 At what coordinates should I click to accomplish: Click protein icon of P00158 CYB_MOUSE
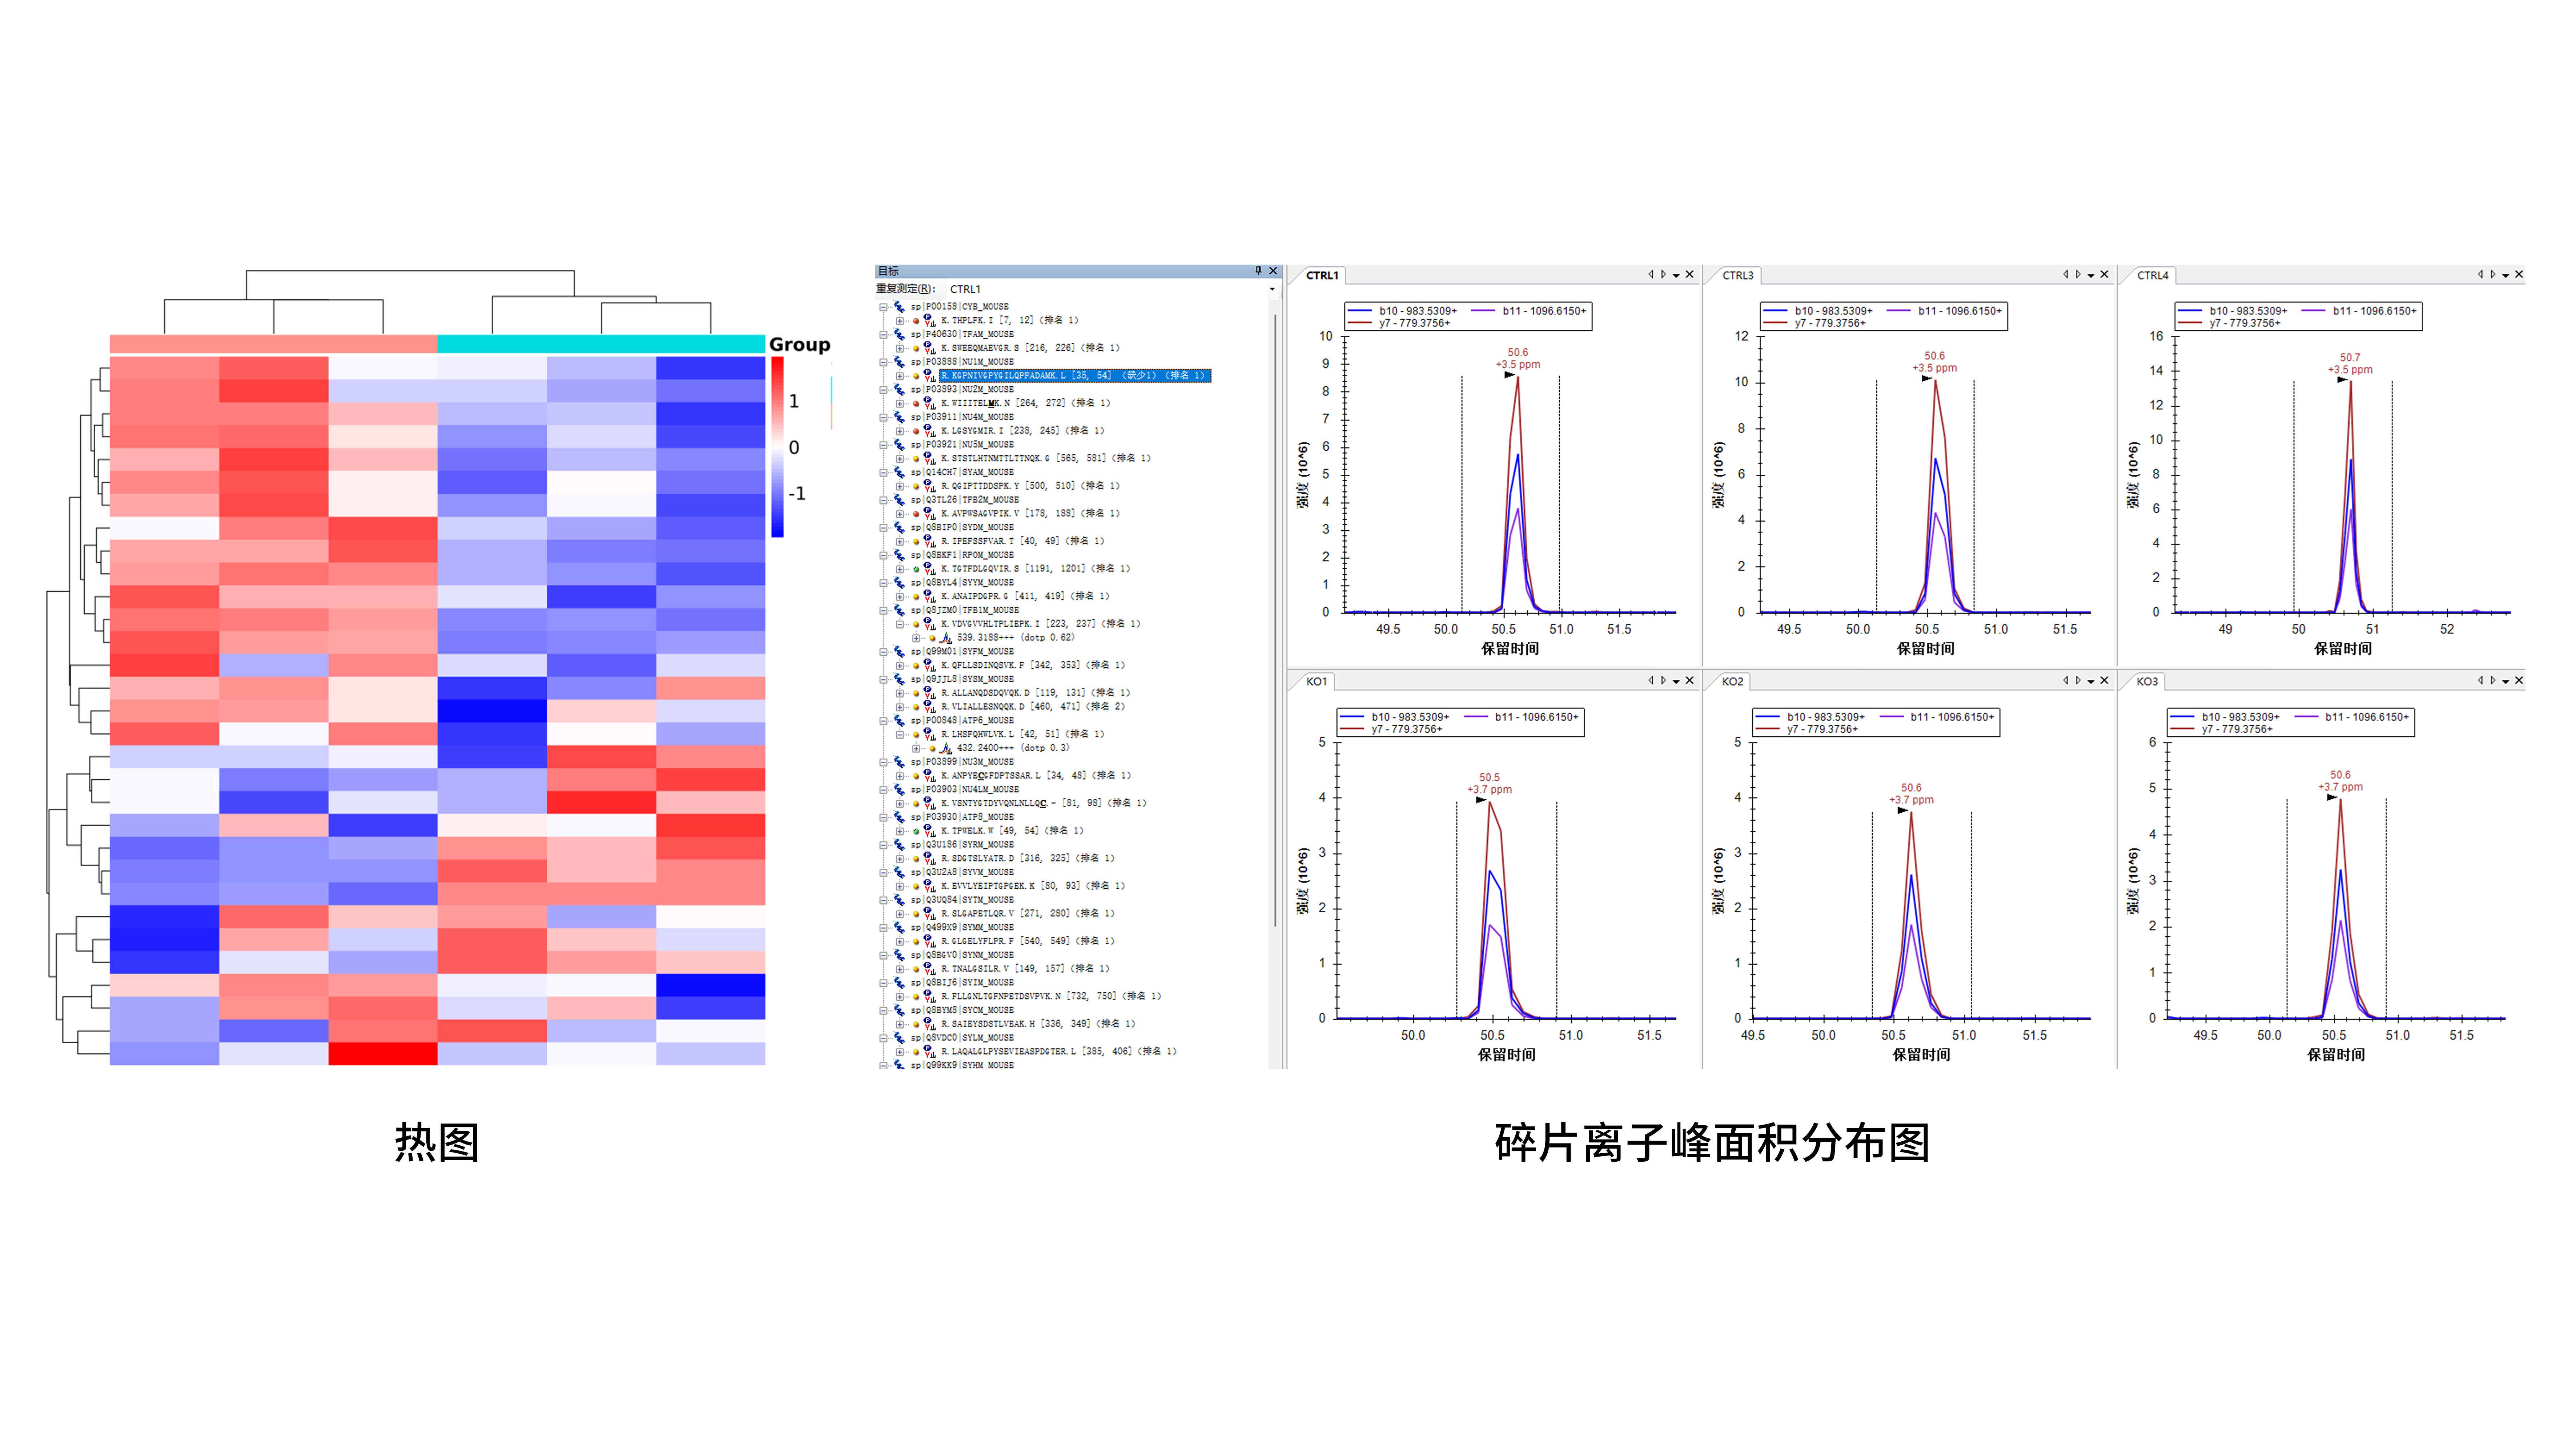899,307
